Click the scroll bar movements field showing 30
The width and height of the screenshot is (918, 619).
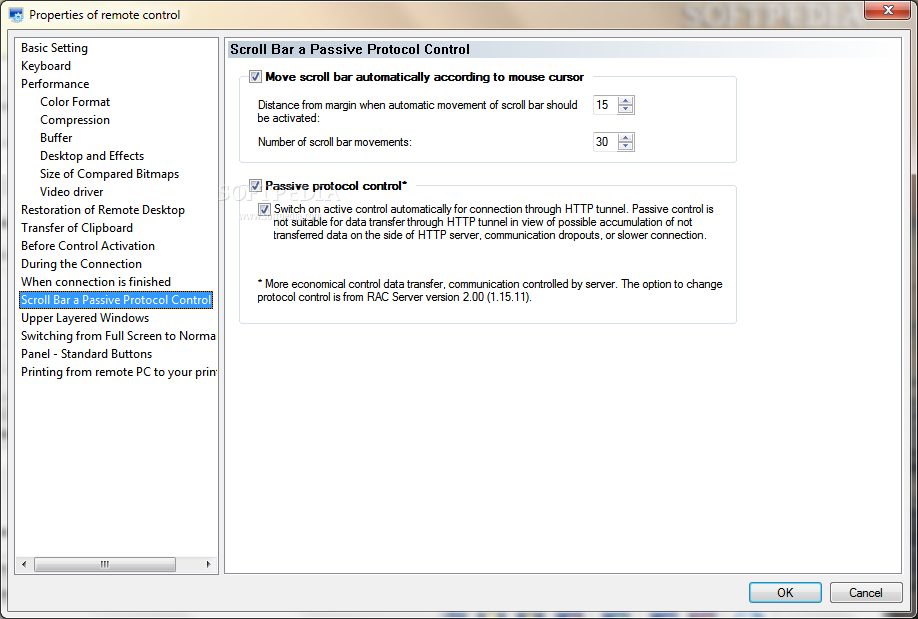(605, 142)
